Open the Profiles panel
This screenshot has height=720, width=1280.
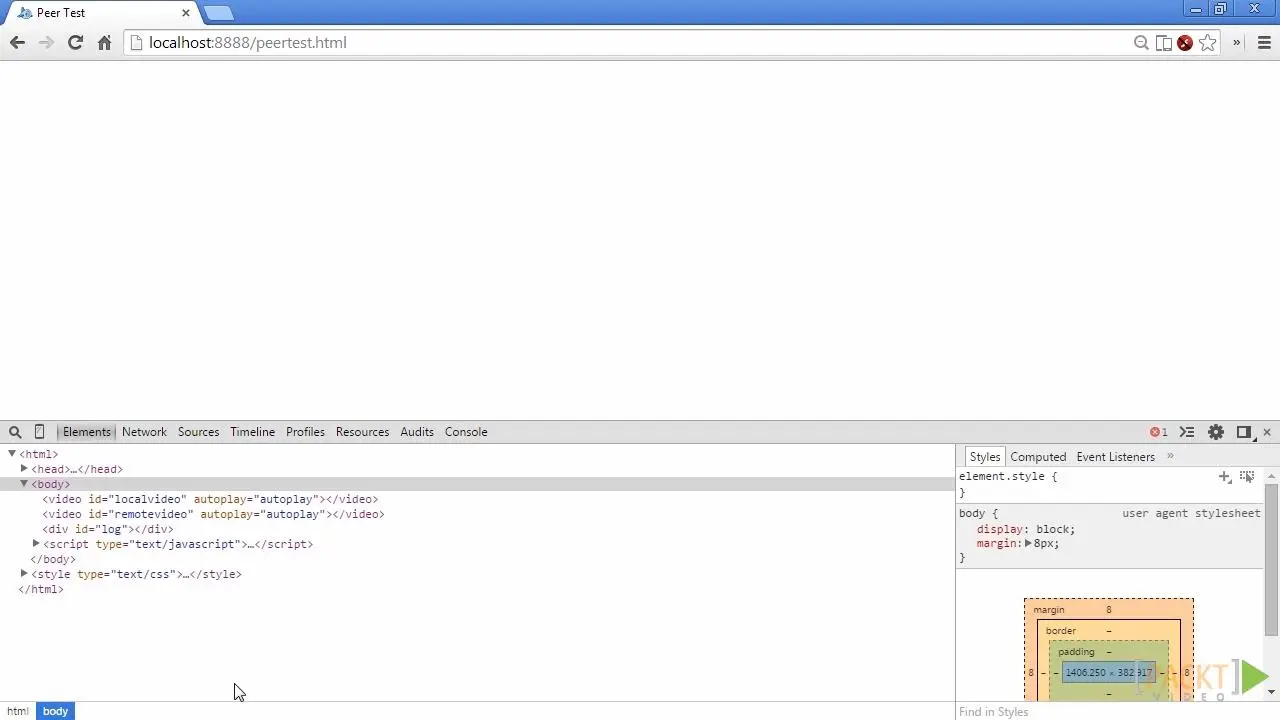point(305,432)
